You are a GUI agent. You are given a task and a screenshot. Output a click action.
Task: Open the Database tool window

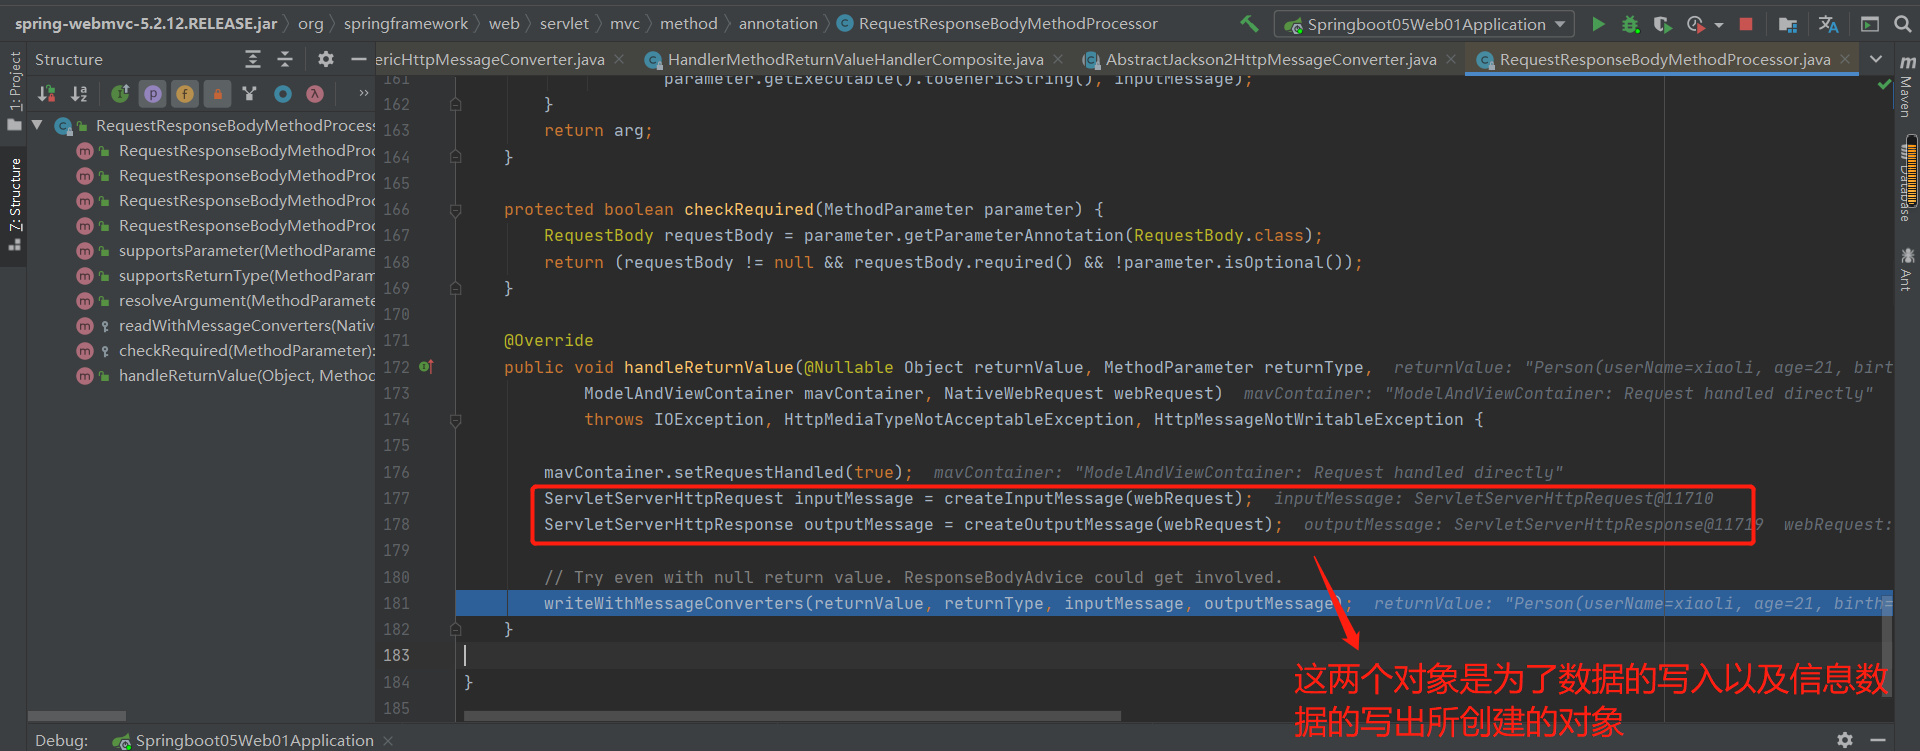(1907, 182)
